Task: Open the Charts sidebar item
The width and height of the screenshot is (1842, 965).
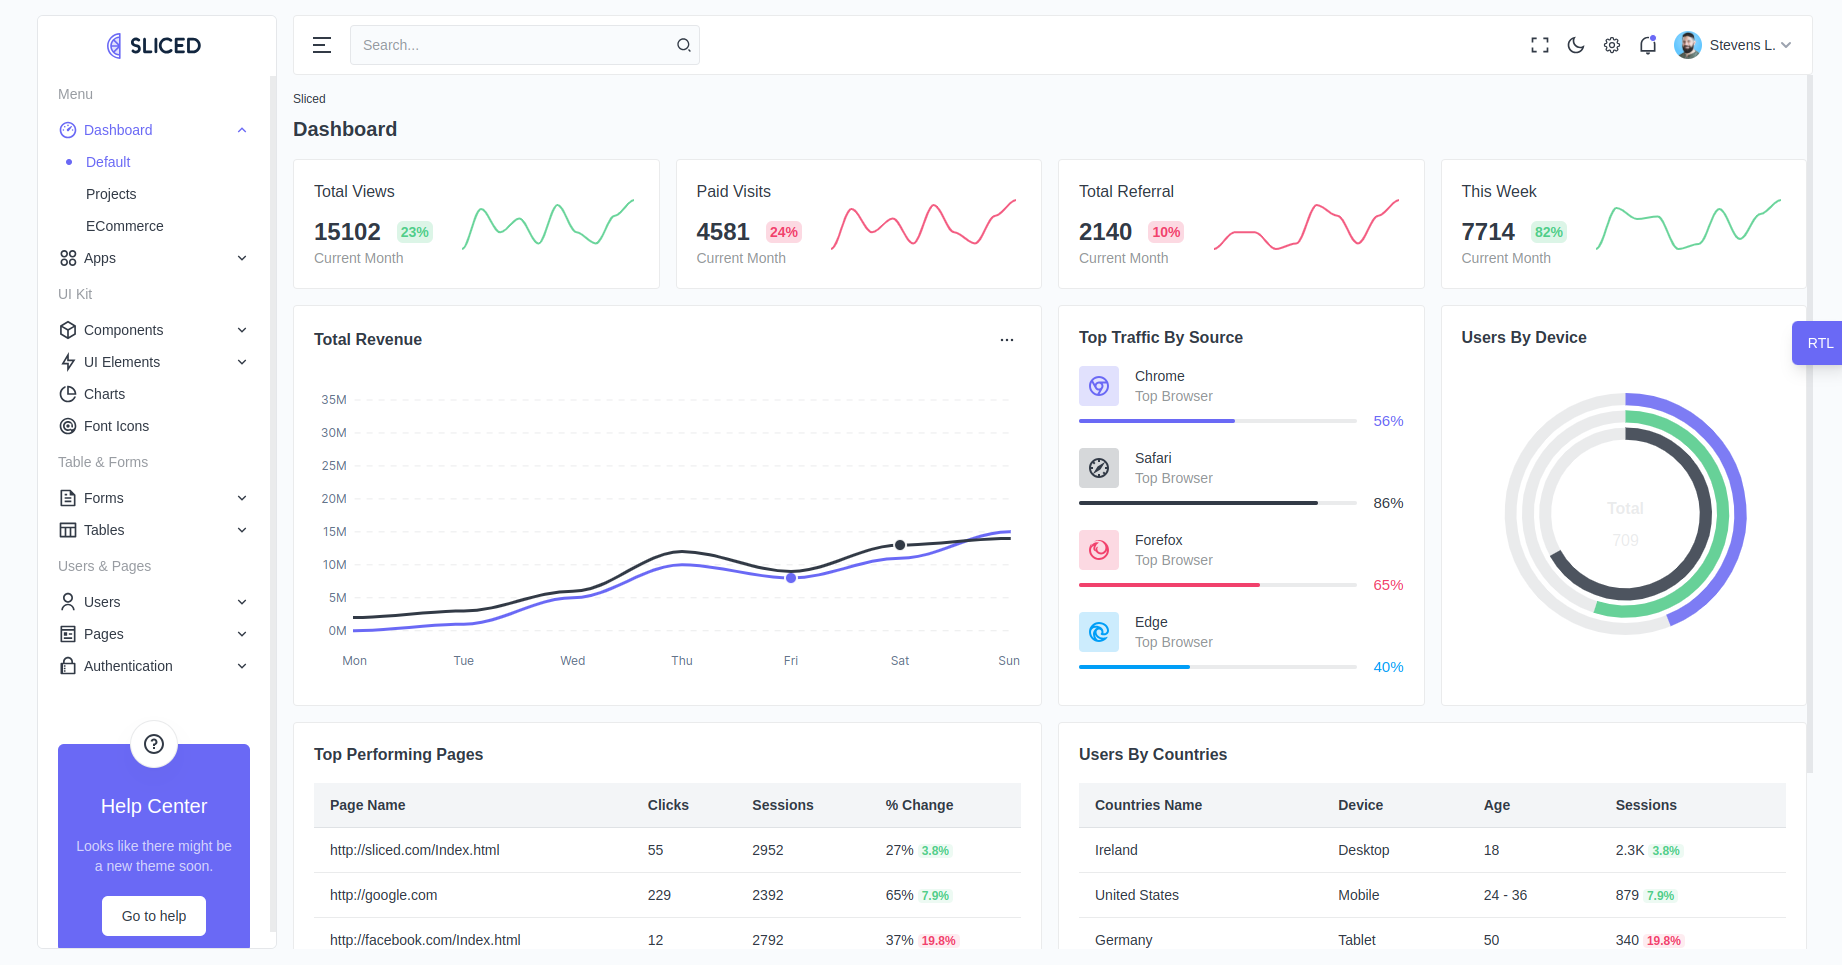Action: coord(104,394)
